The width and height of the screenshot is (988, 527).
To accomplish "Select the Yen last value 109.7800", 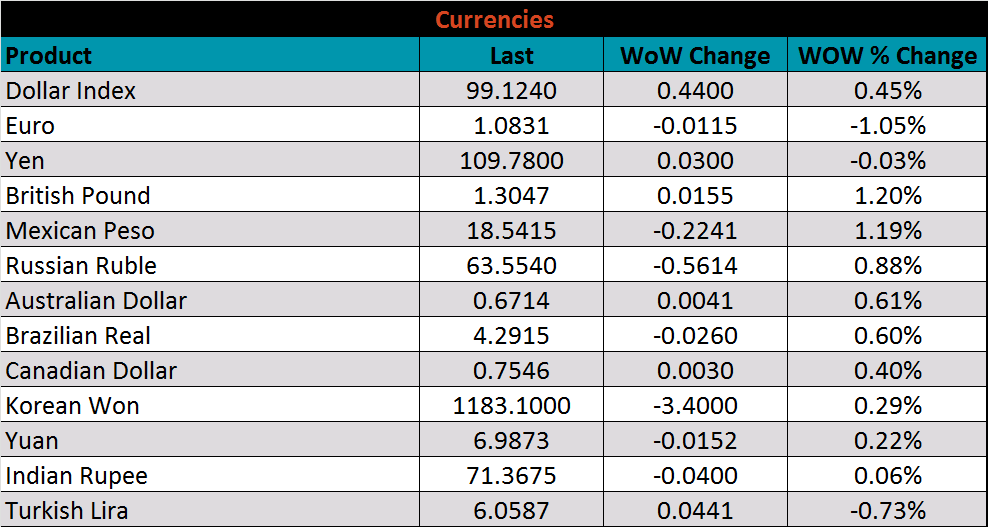I will pos(511,161).
